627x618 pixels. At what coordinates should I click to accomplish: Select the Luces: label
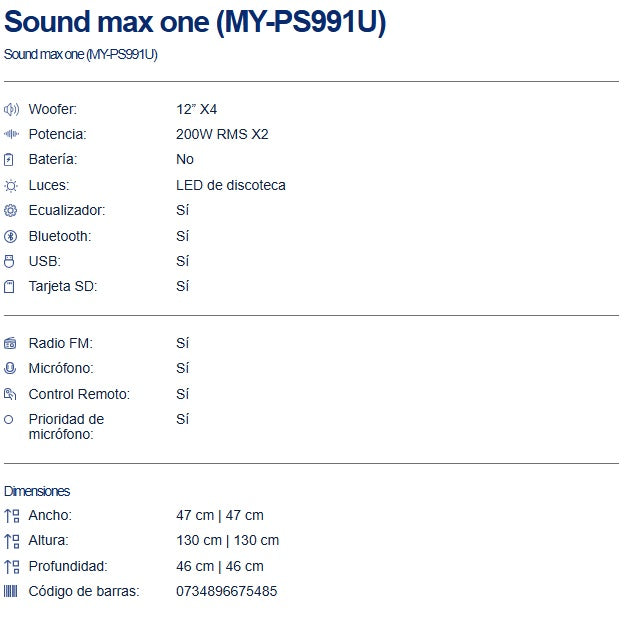[49, 185]
